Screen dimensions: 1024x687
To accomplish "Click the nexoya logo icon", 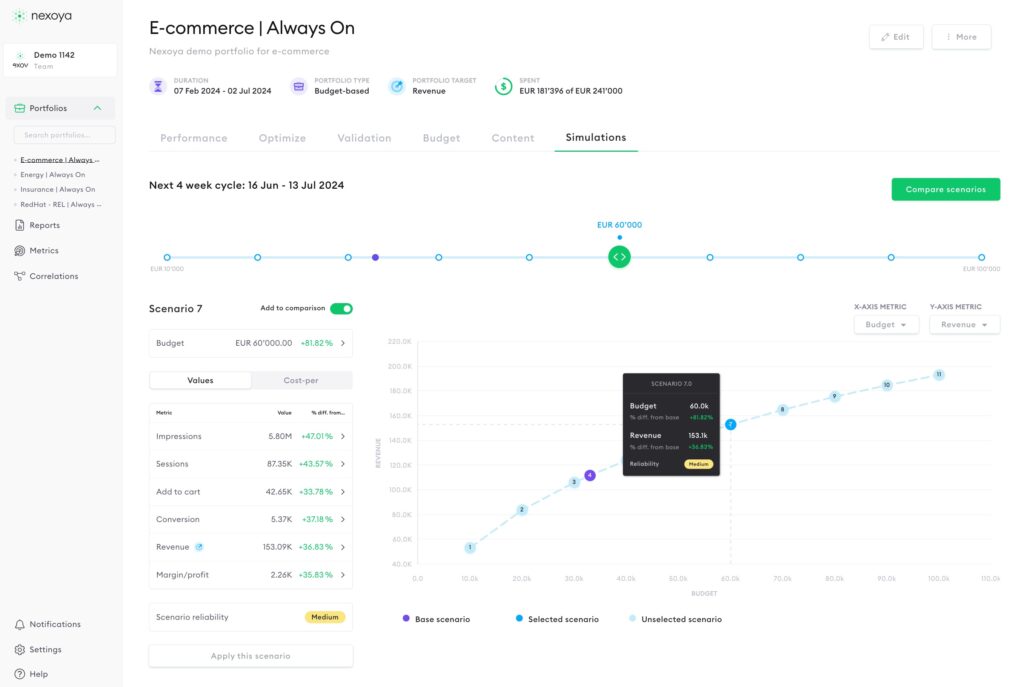I will coord(20,16).
